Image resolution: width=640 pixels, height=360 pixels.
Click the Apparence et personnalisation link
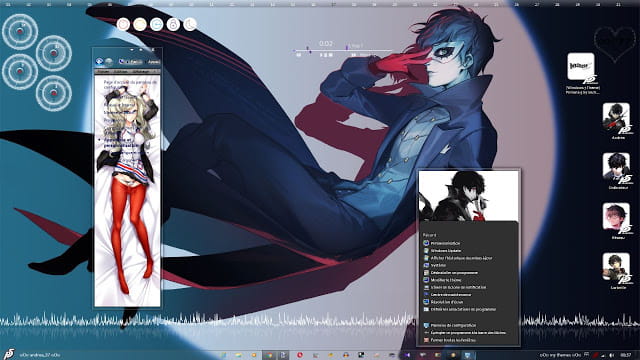[x=116, y=142]
